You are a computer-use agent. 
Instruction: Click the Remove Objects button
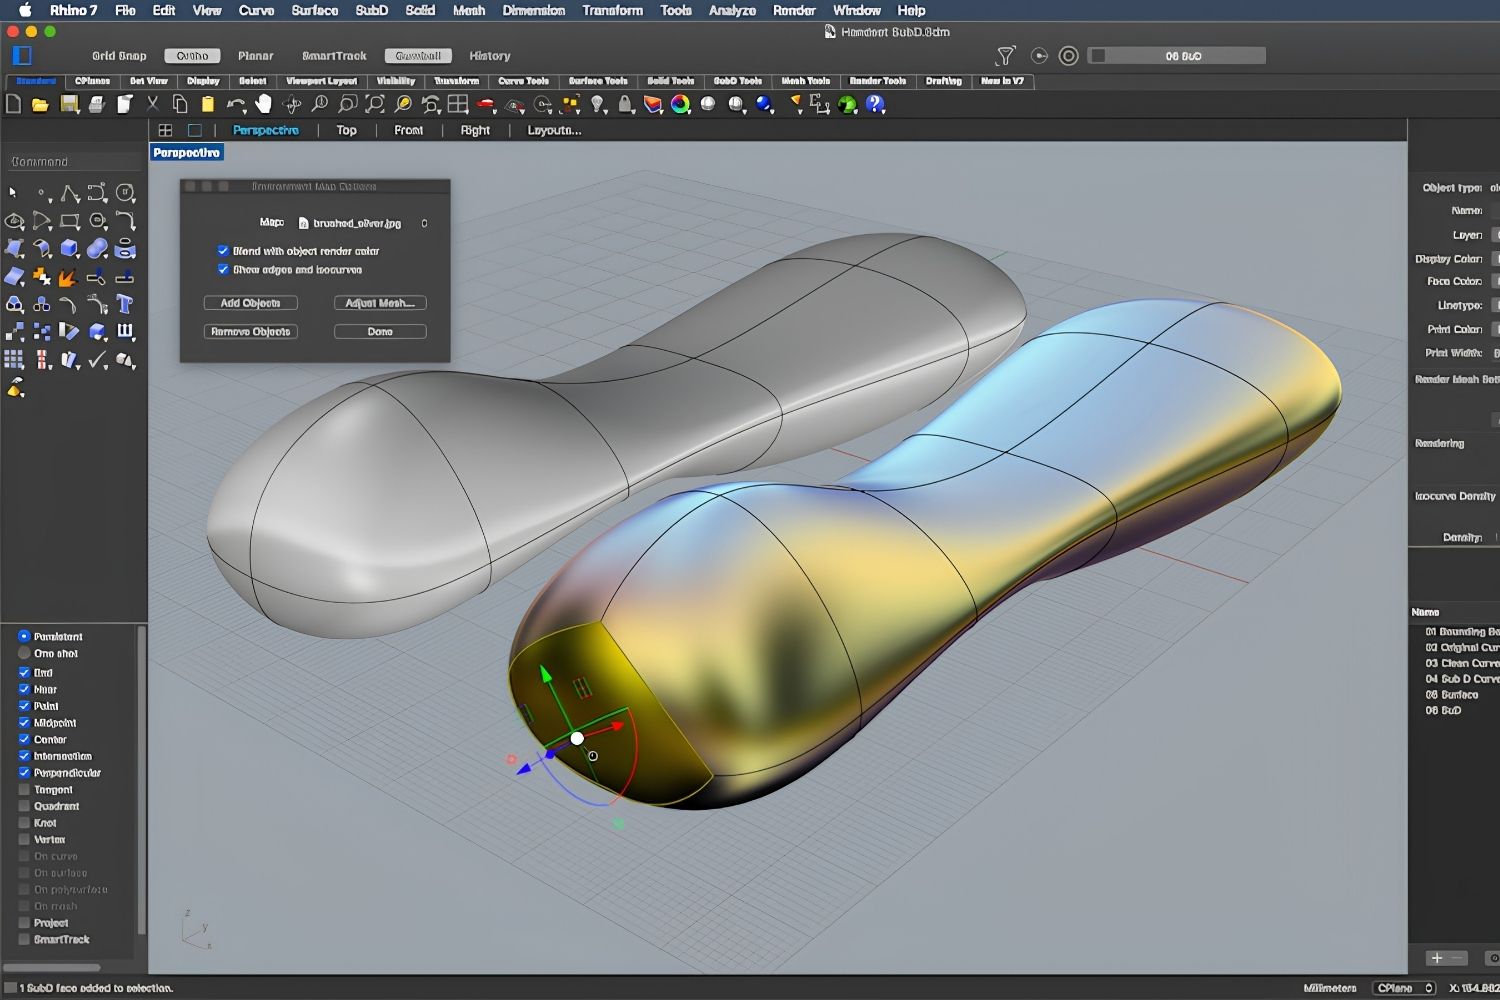(x=251, y=331)
